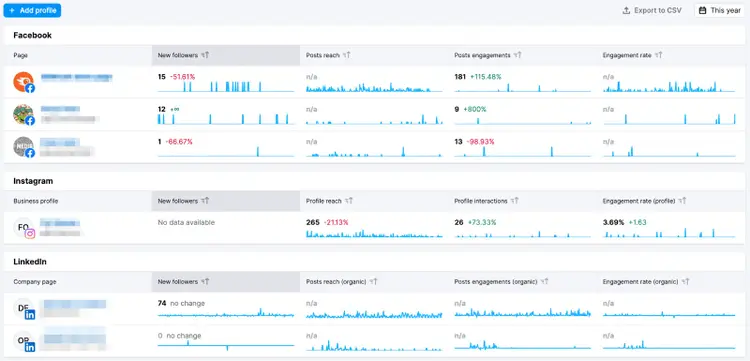The width and height of the screenshot is (750, 361).
Task: Click the 181 posts engagements sparkline chart
Action: click(522, 88)
